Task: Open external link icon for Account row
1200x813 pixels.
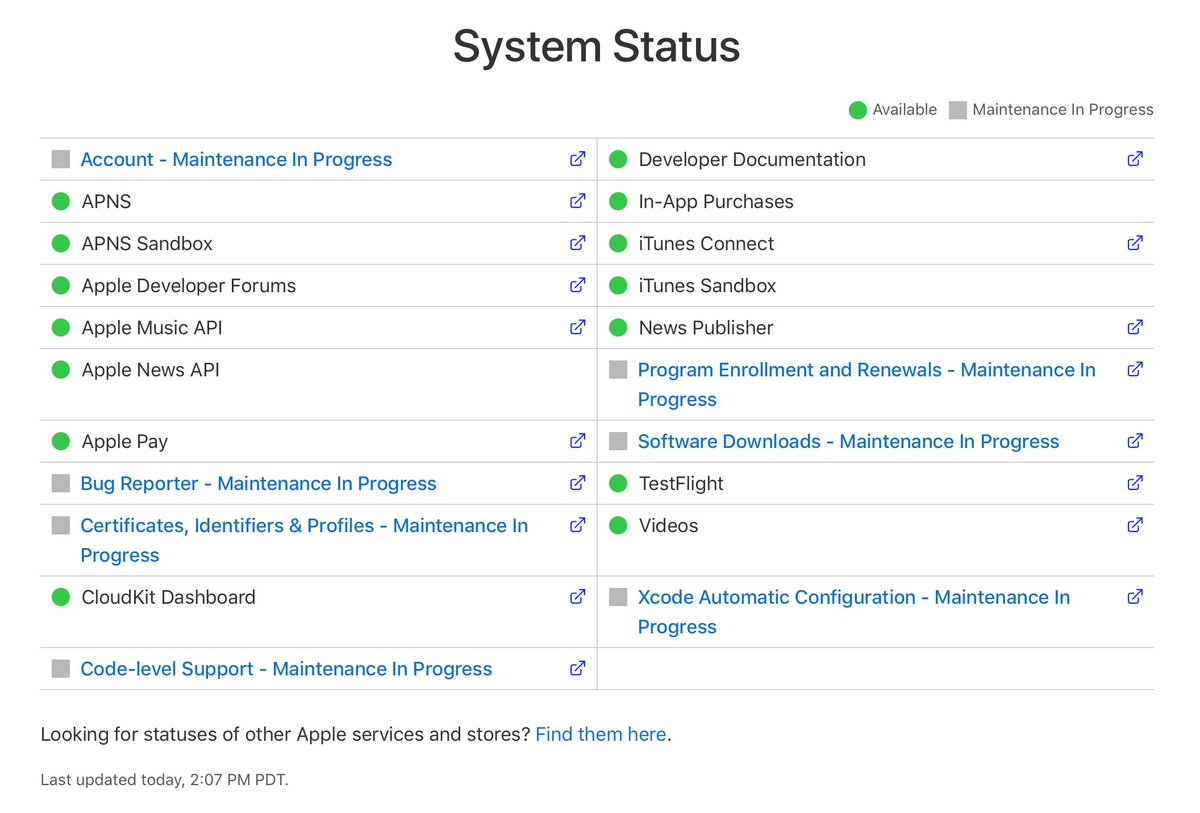Action: pyautogui.click(x=578, y=159)
